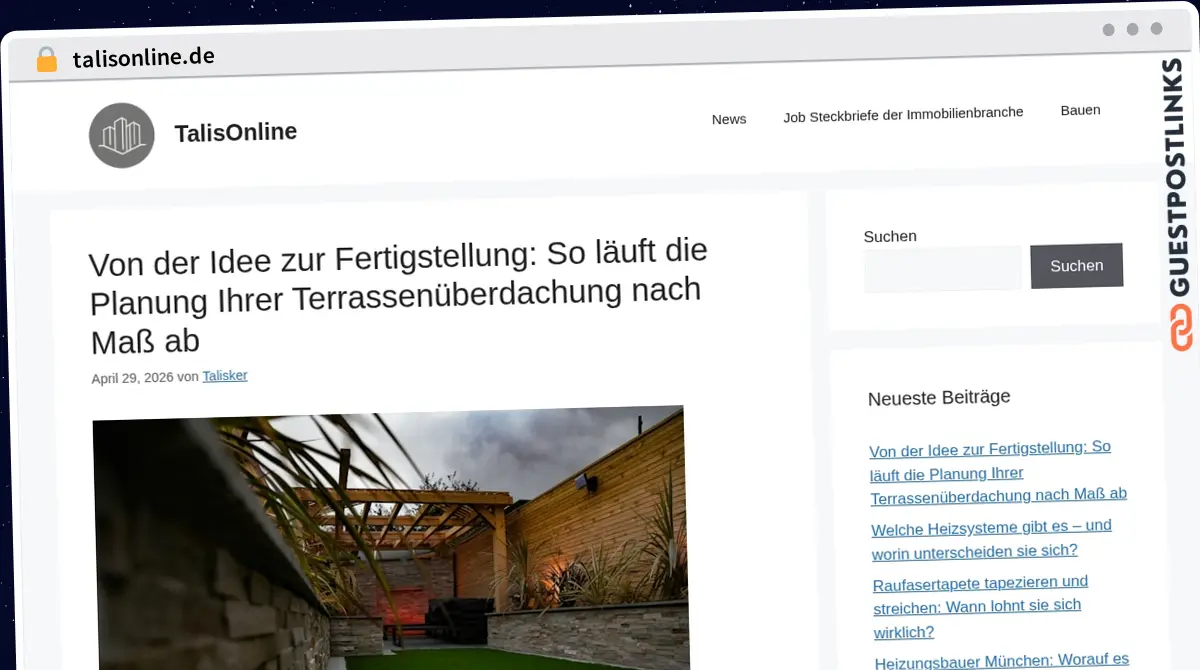1200x670 pixels.
Task: Open sidebar link Von der Idee zur Fertigstellung
Action: (997, 472)
